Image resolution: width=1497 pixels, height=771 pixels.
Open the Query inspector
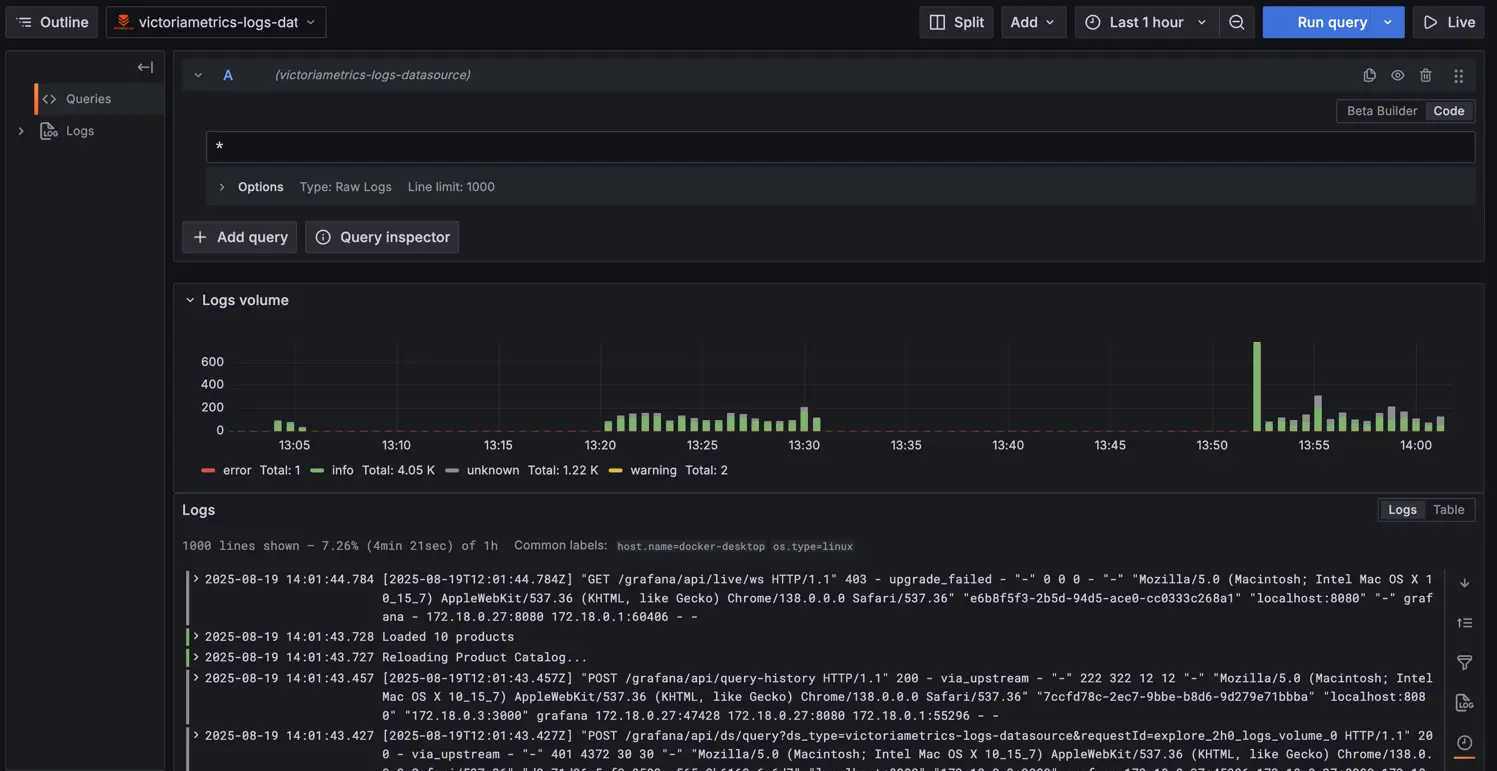click(x=382, y=237)
